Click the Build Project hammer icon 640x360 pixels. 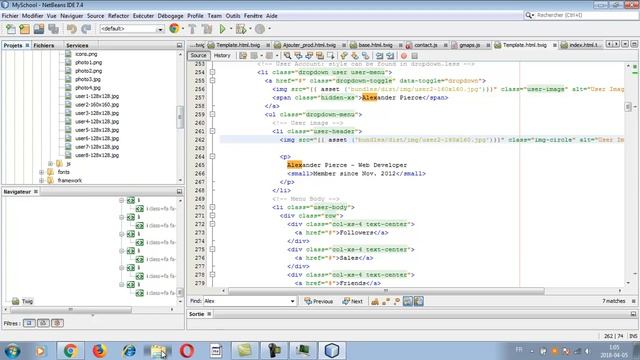coord(192,29)
